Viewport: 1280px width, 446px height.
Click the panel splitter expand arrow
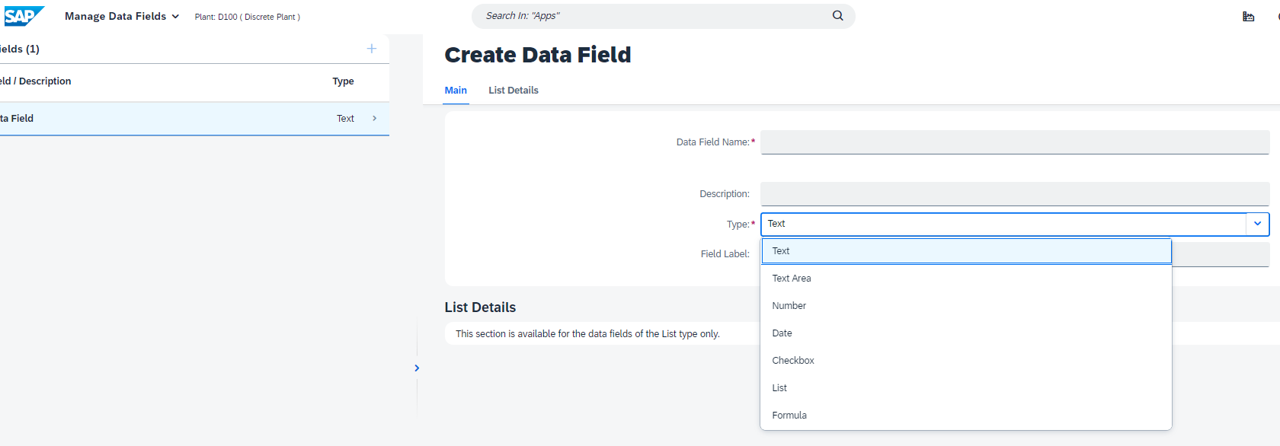click(x=417, y=368)
